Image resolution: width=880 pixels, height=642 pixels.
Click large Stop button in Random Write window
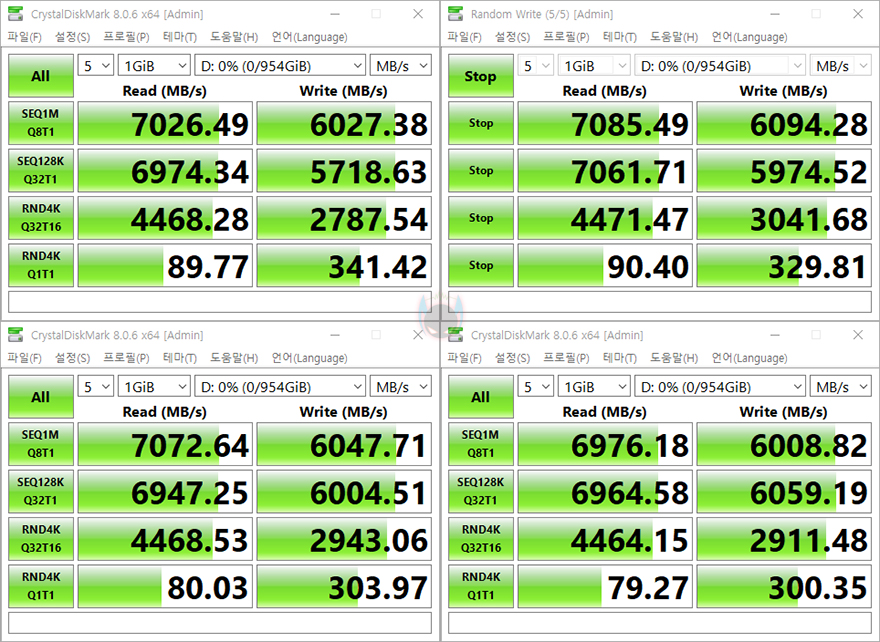coord(480,76)
